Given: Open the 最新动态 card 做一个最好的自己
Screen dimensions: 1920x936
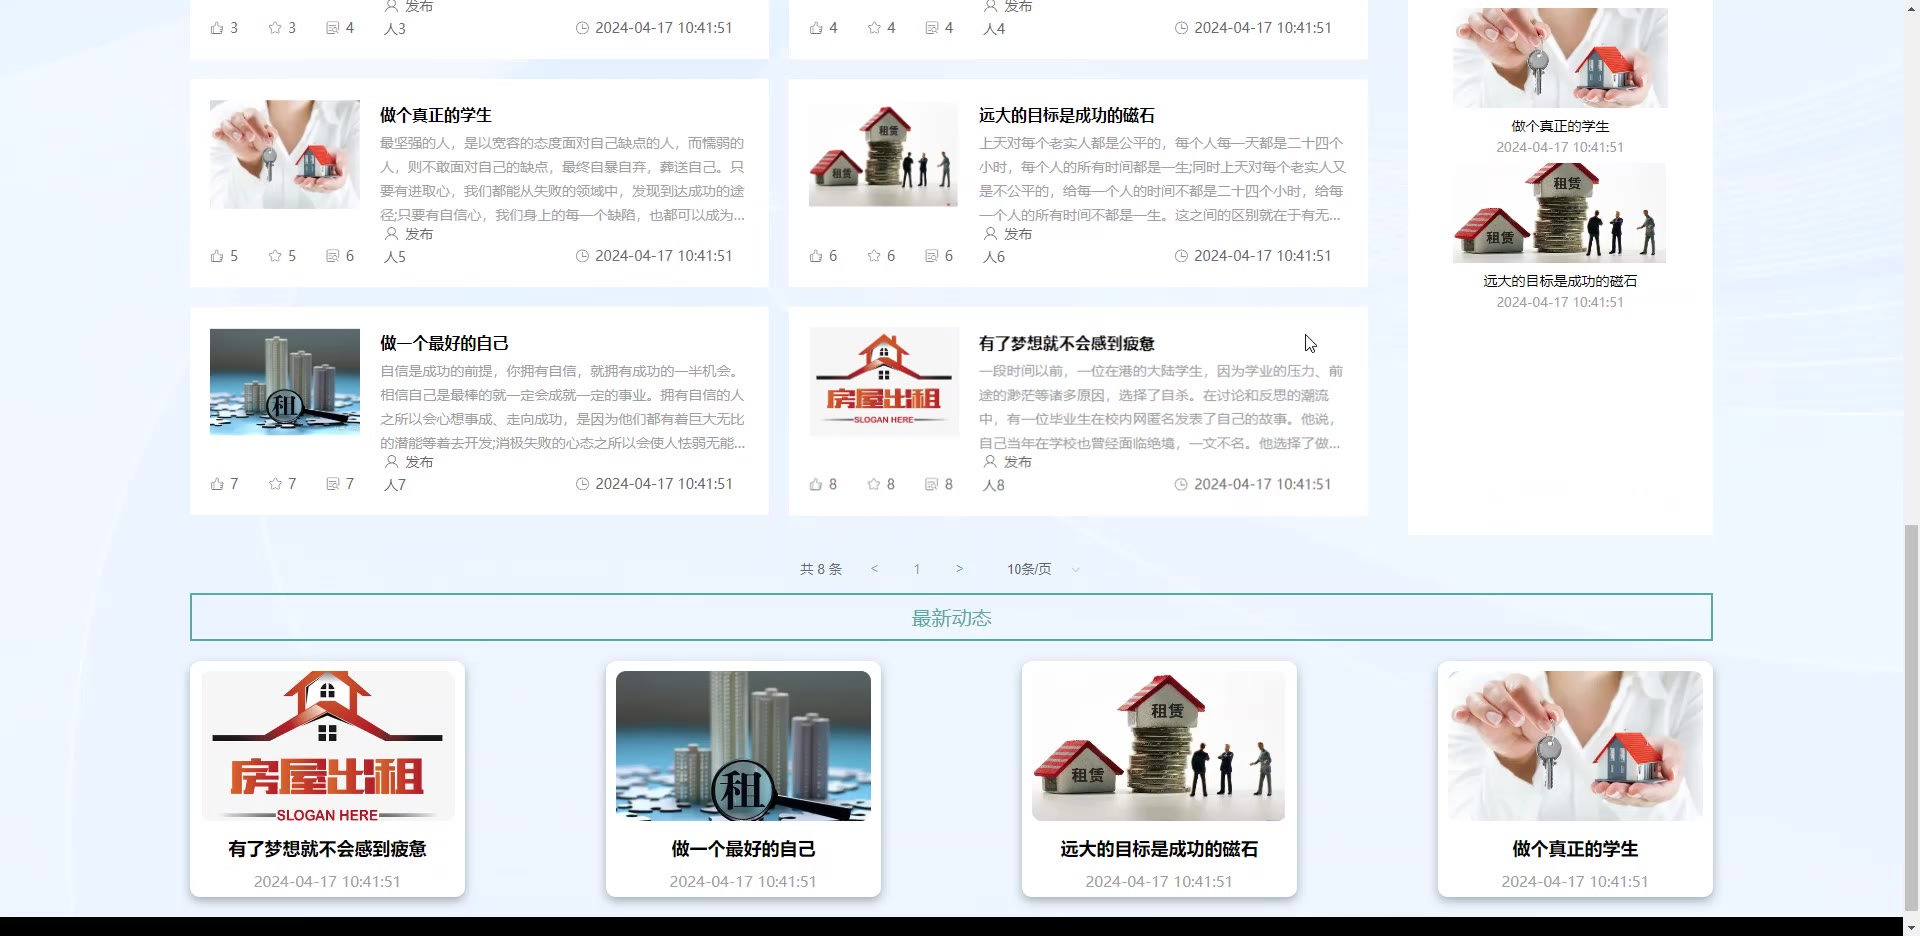Looking at the screenshot, I should [743, 779].
